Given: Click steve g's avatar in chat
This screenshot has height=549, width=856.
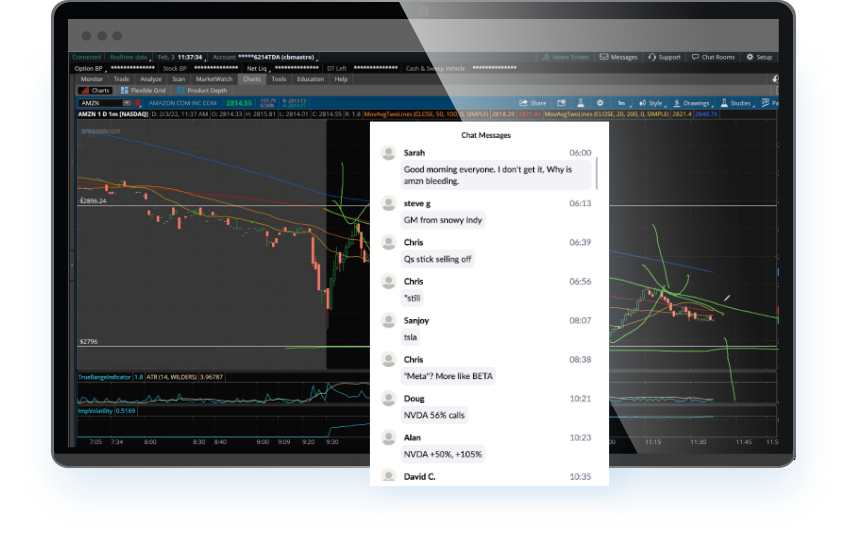Looking at the screenshot, I should tap(388, 204).
